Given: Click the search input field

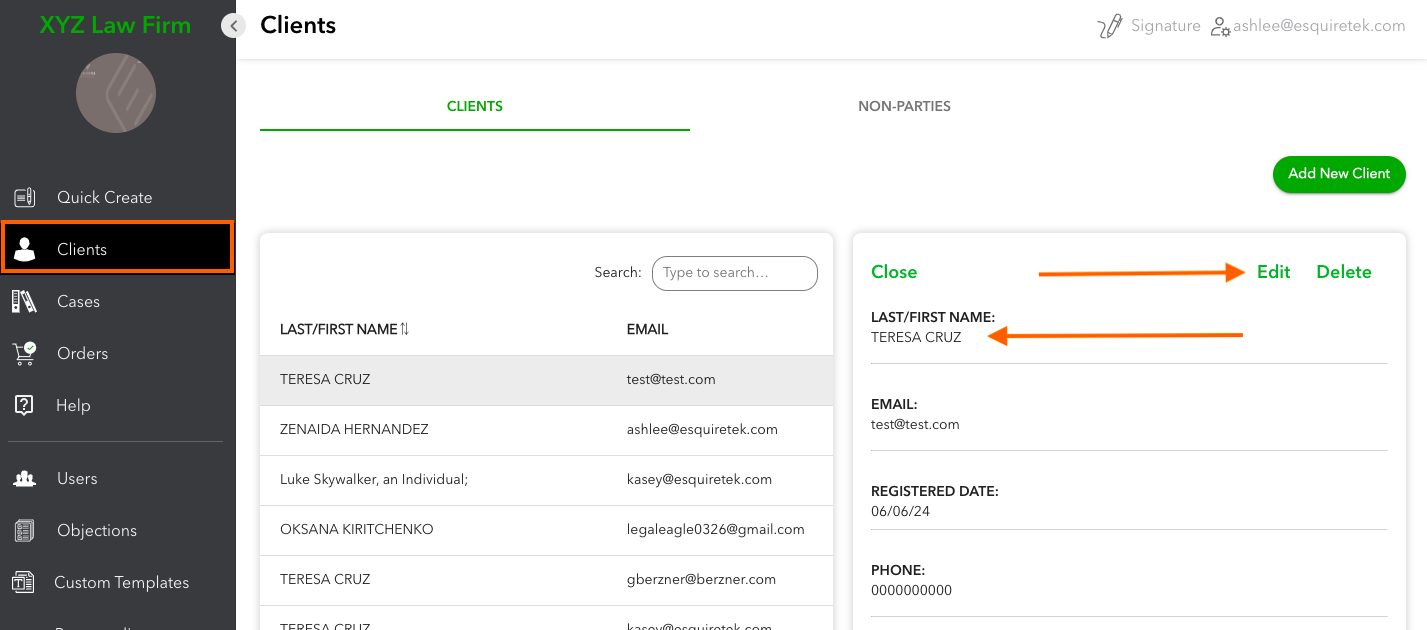Looking at the screenshot, I should pos(734,273).
